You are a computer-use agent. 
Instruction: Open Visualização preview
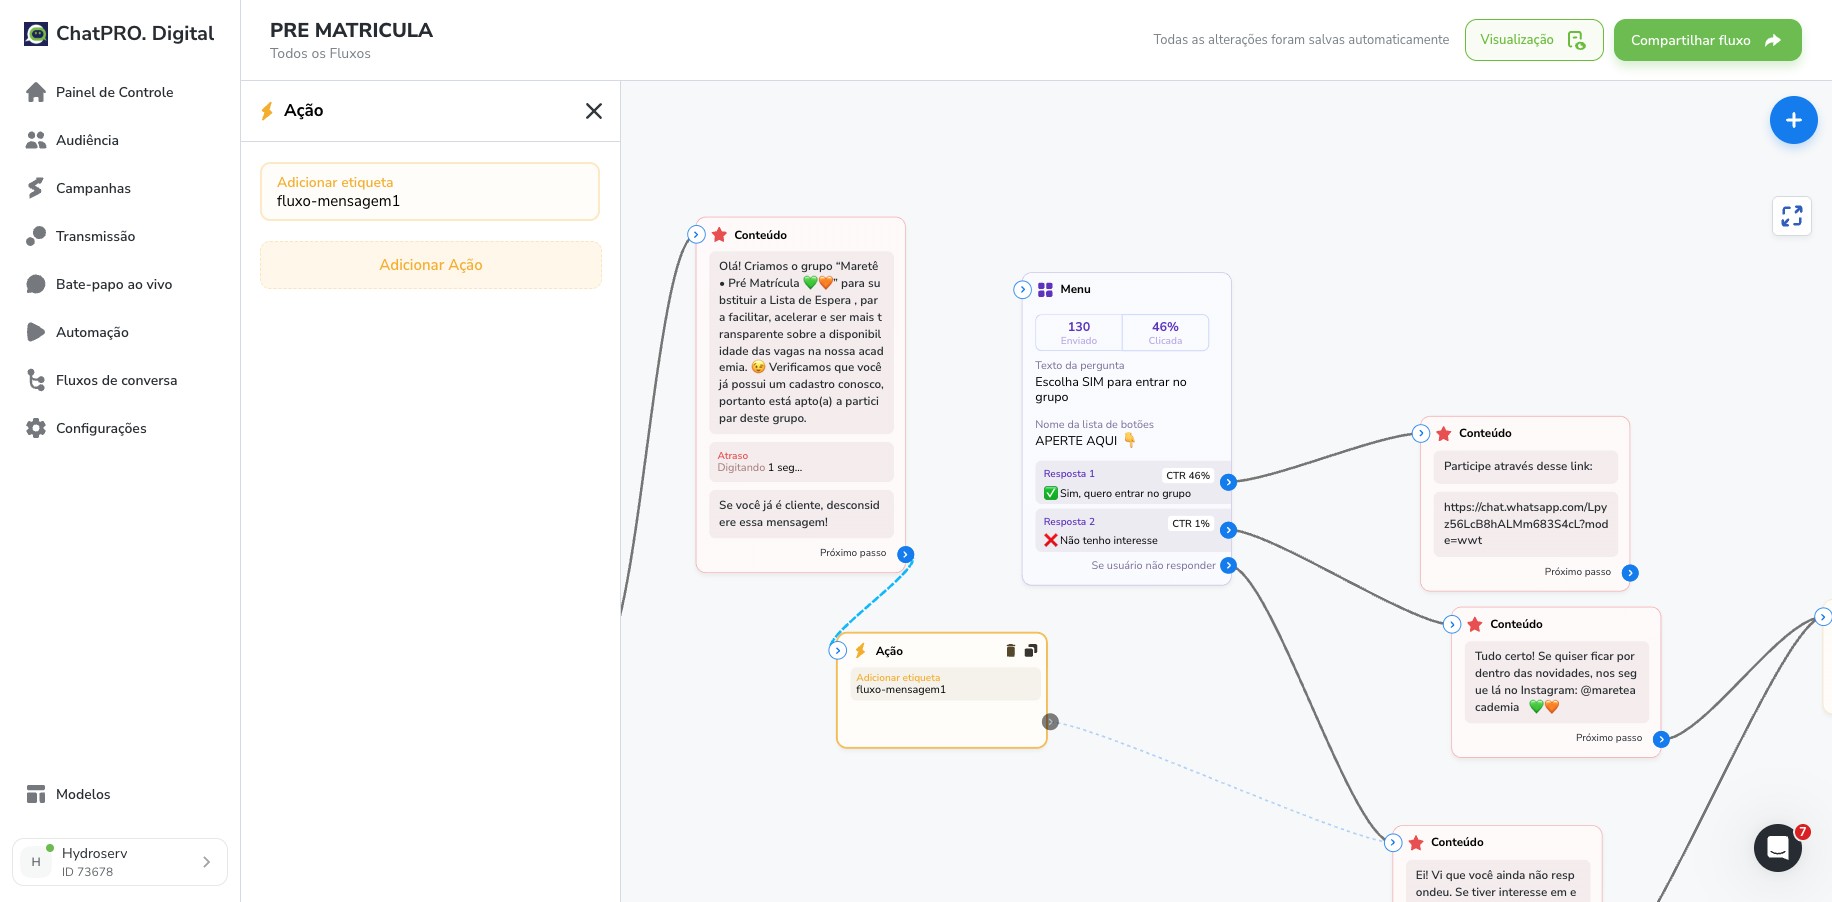pos(1534,40)
